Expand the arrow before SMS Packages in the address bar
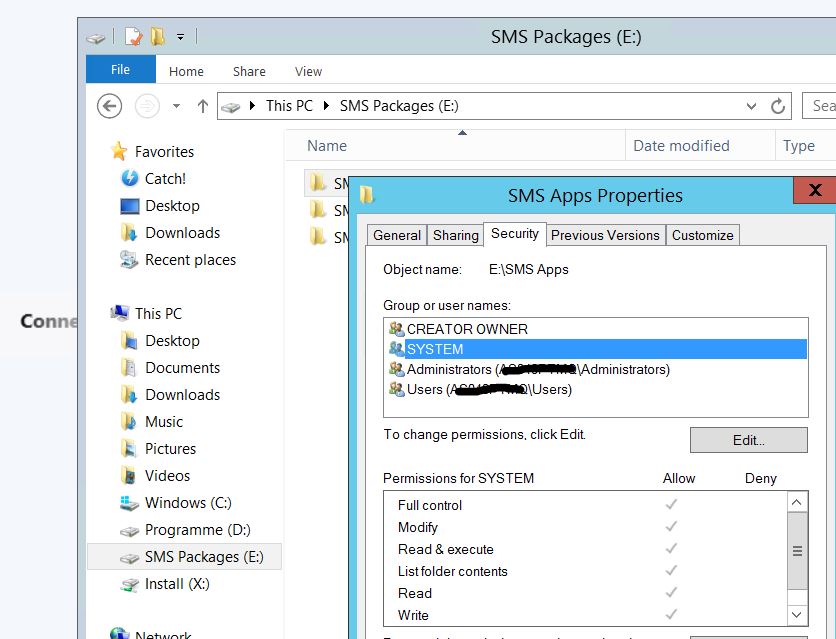Image resolution: width=836 pixels, height=639 pixels. point(326,106)
